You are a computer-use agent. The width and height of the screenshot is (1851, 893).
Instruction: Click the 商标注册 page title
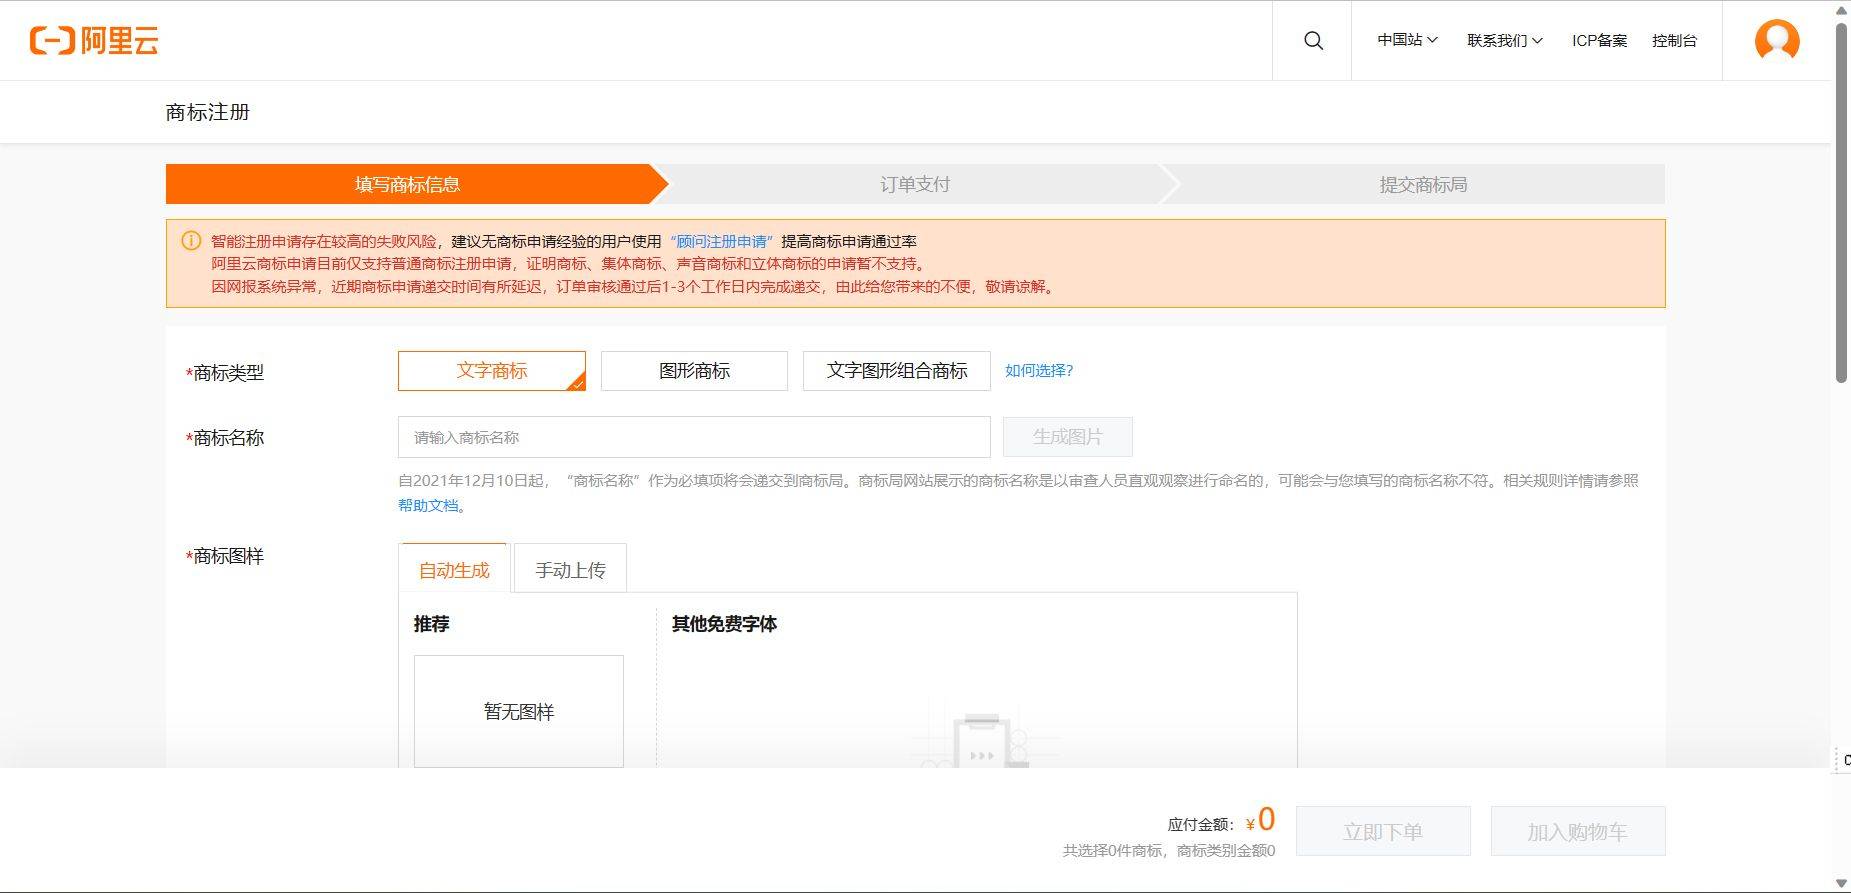pyautogui.click(x=207, y=112)
